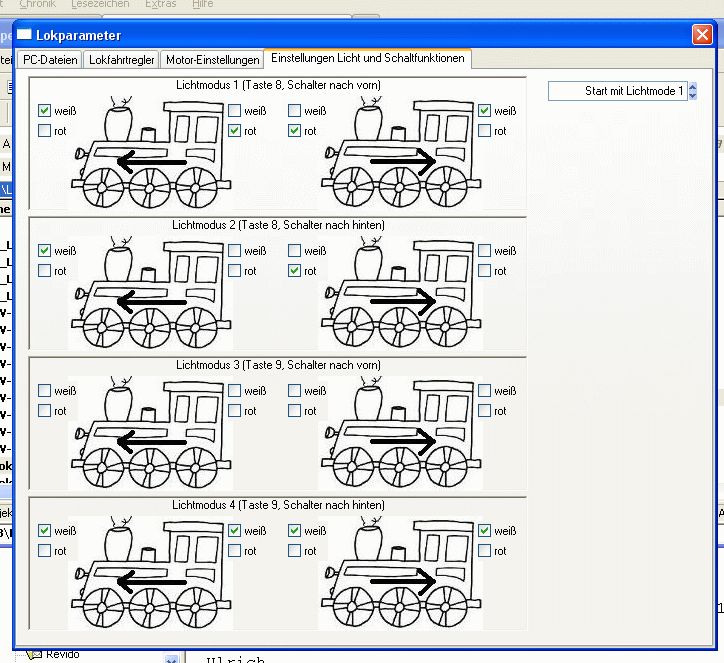724x663 pixels.
Task: Decrease Start mit Lichtmode value with down arrow
Action: 692,95
